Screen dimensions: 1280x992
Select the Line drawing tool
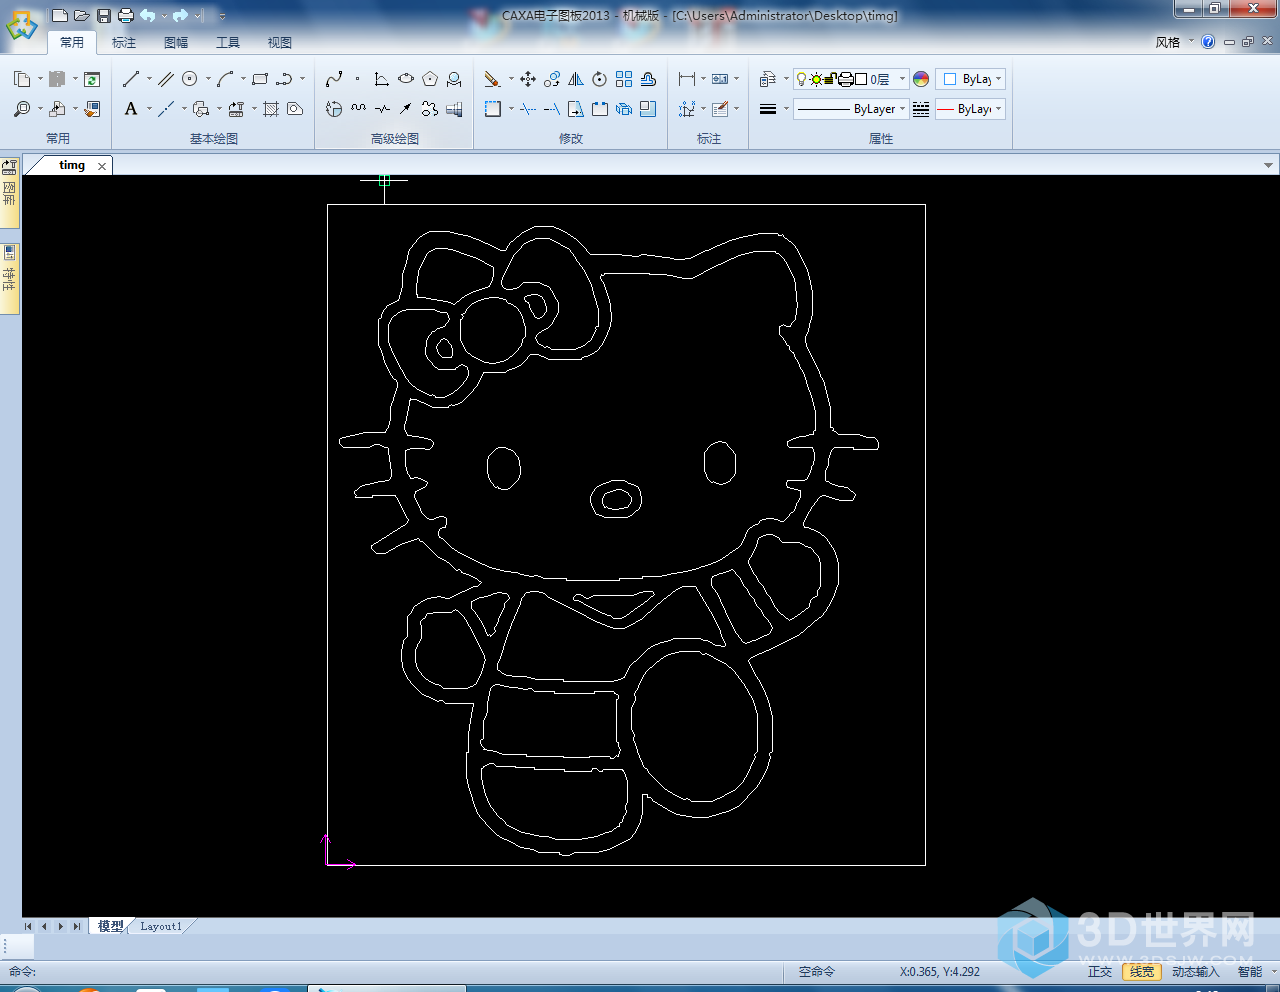131,79
